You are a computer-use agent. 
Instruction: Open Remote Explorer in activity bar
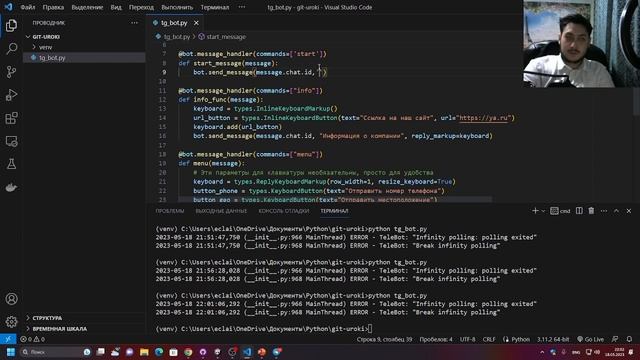(x=11, y=141)
